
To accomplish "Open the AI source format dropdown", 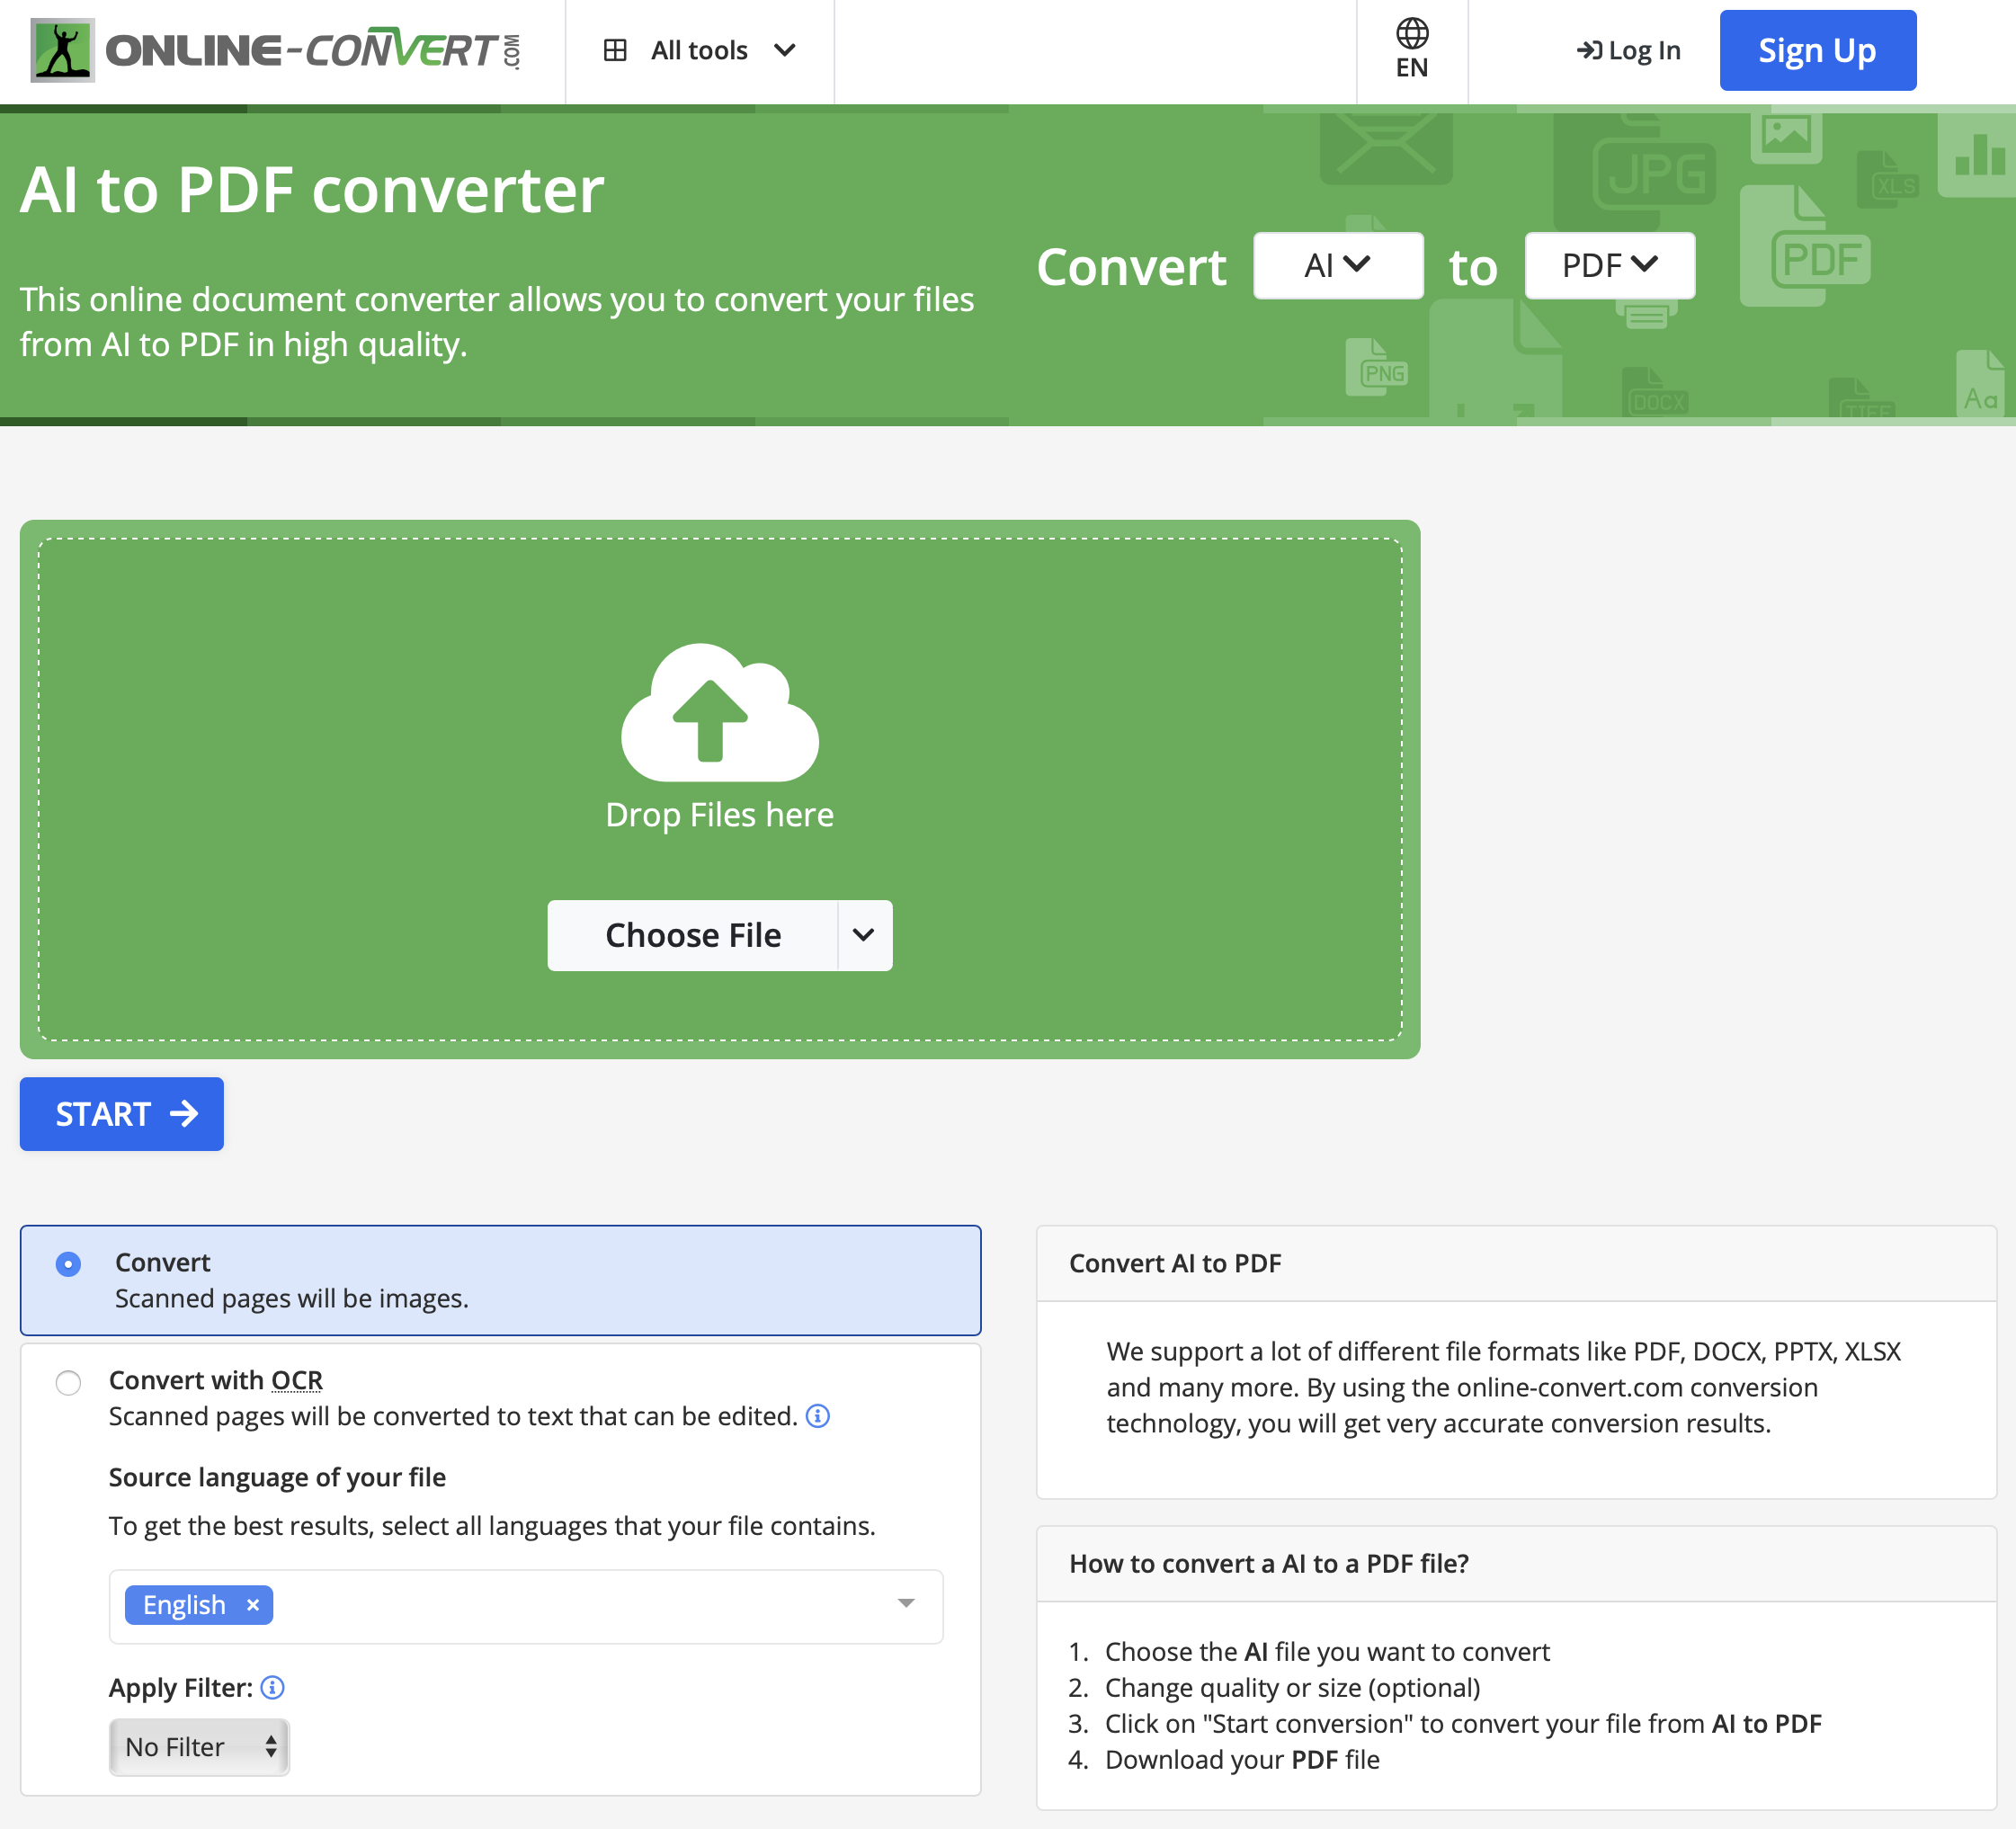I will click(1338, 266).
